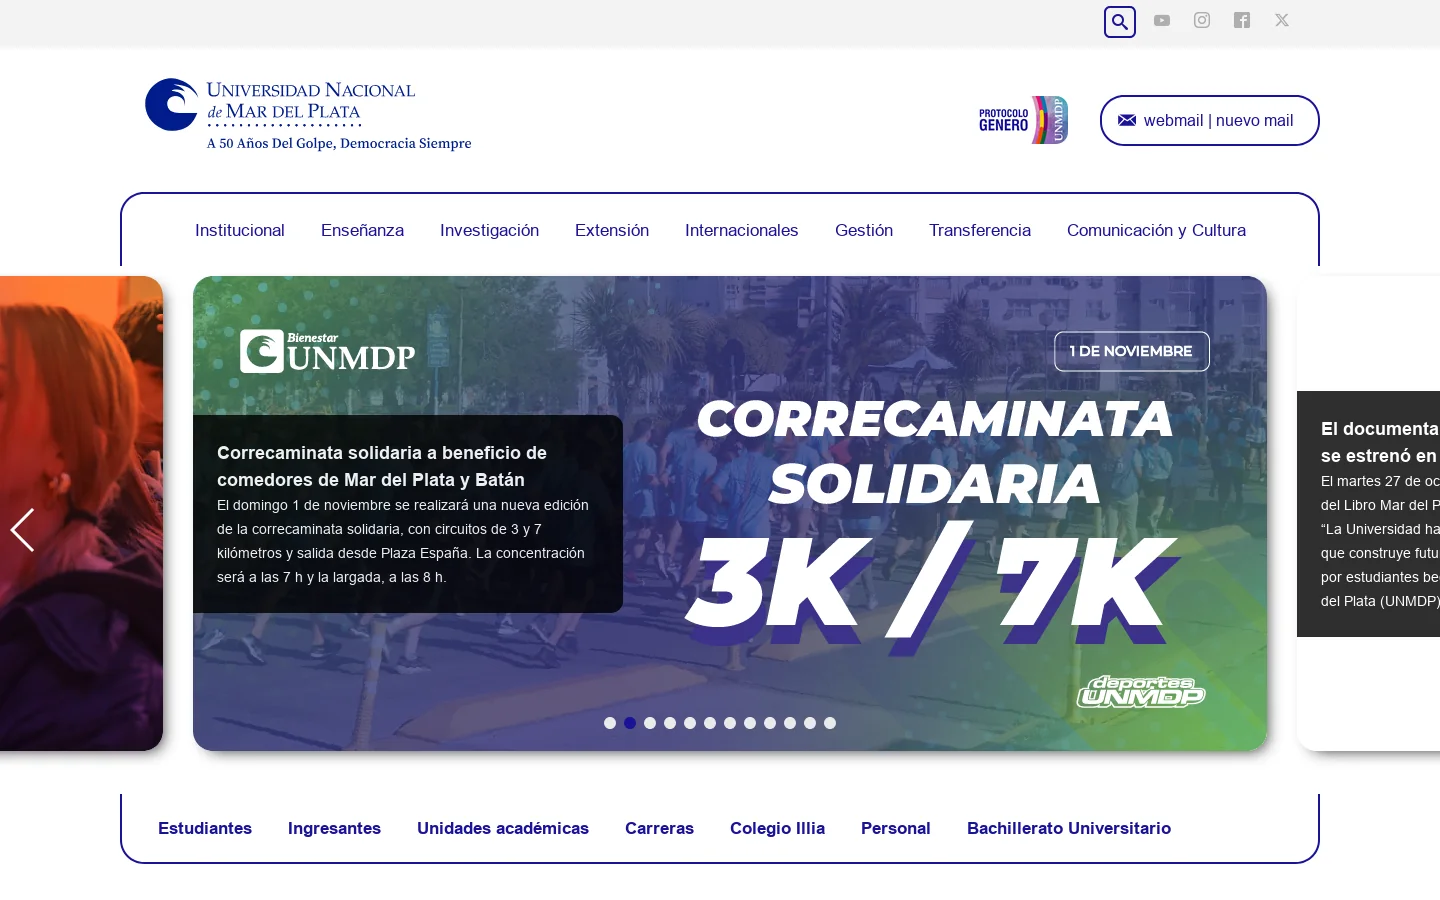Open the Institucional menu
This screenshot has width=1440, height=900.
point(240,230)
